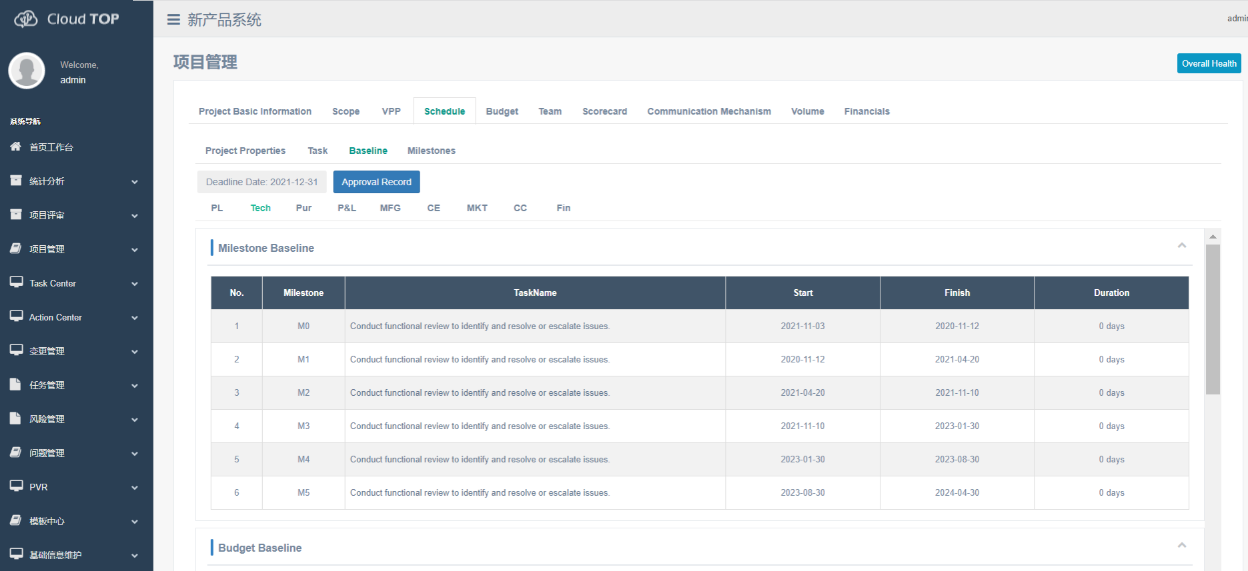Viewport: 1248px width, 571px height.
Task: Expand the PVR chevron
Action: pyautogui.click(x=135, y=488)
